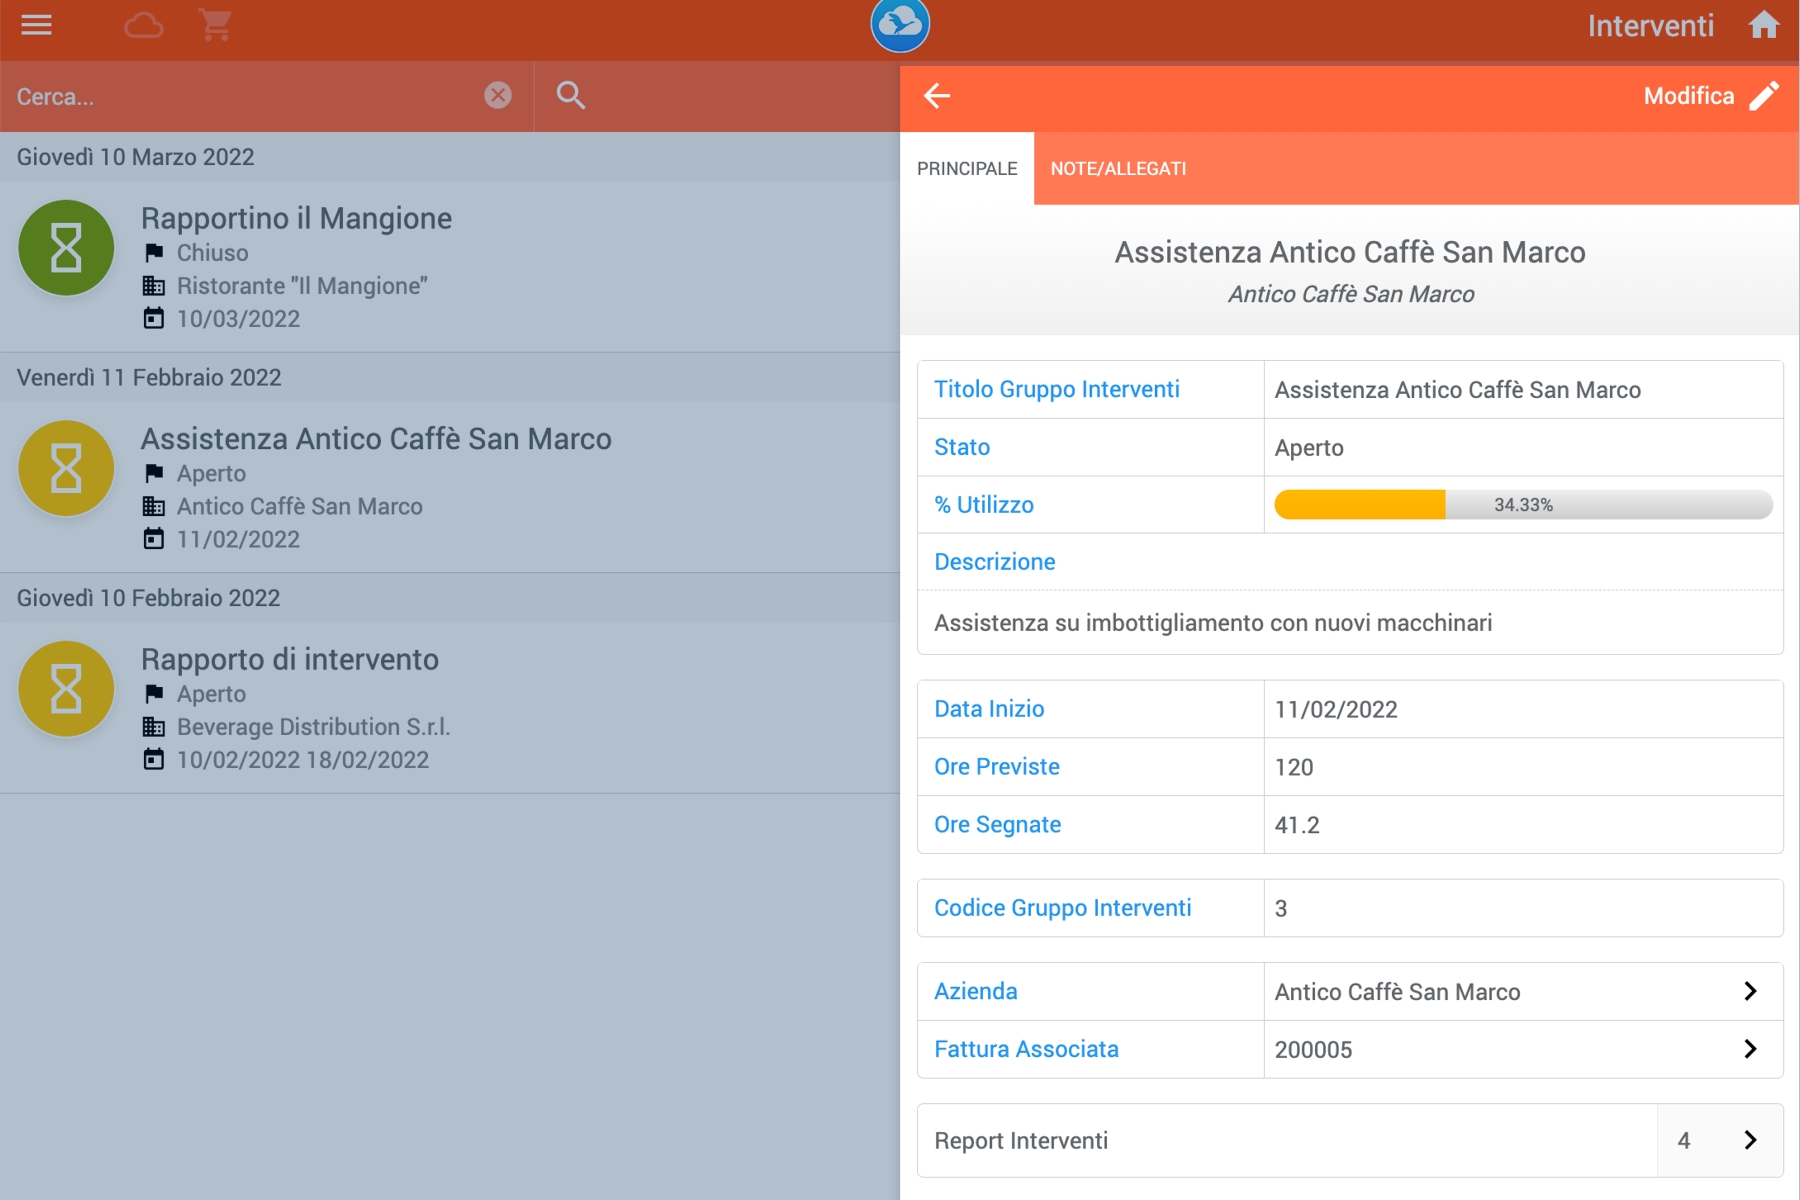Click building icon beside Ristorante "Il Mangione"
This screenshot has height=1200, width=1800.
coord(153,286)
